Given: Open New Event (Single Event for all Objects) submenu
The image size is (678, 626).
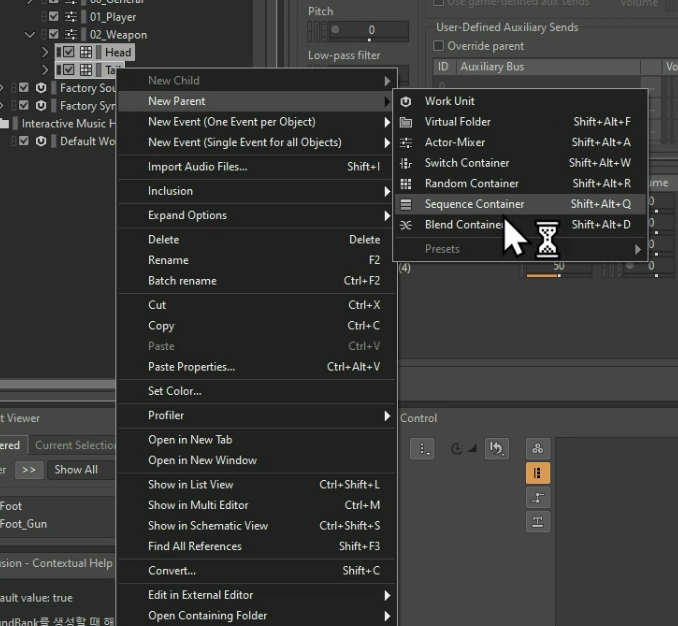Looking at the screenshot, I should coord(257,143).
